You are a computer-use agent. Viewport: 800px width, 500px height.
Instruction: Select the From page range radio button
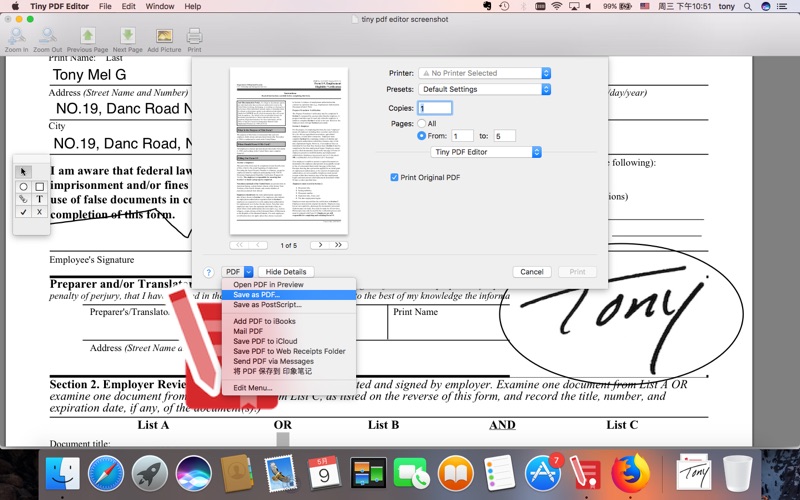pyautogui.click(x=422, y=136)
